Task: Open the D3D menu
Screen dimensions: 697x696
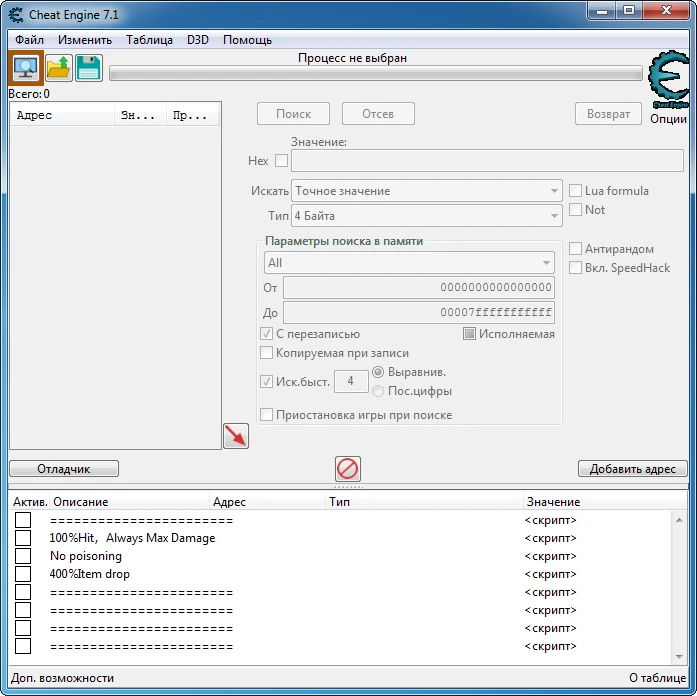Action: pyautogui.click(x=198, y=40)
